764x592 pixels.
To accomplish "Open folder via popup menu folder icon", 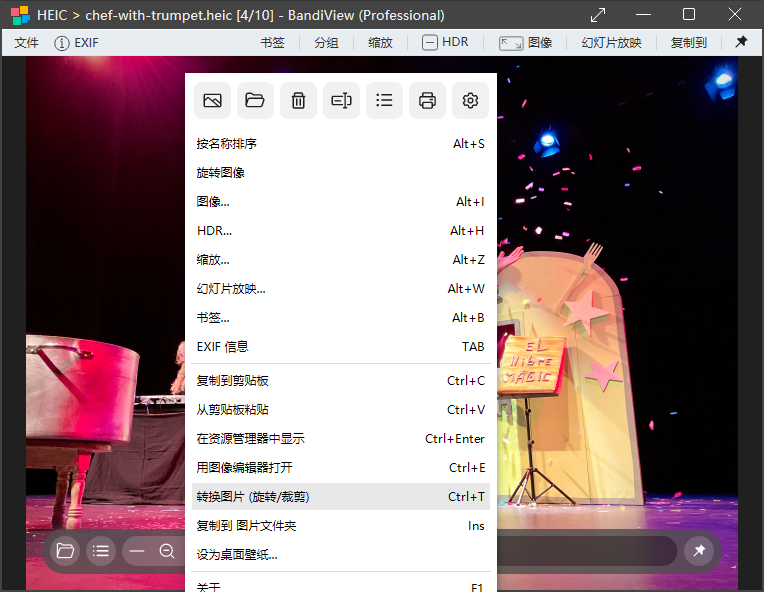I will point(255,100).
